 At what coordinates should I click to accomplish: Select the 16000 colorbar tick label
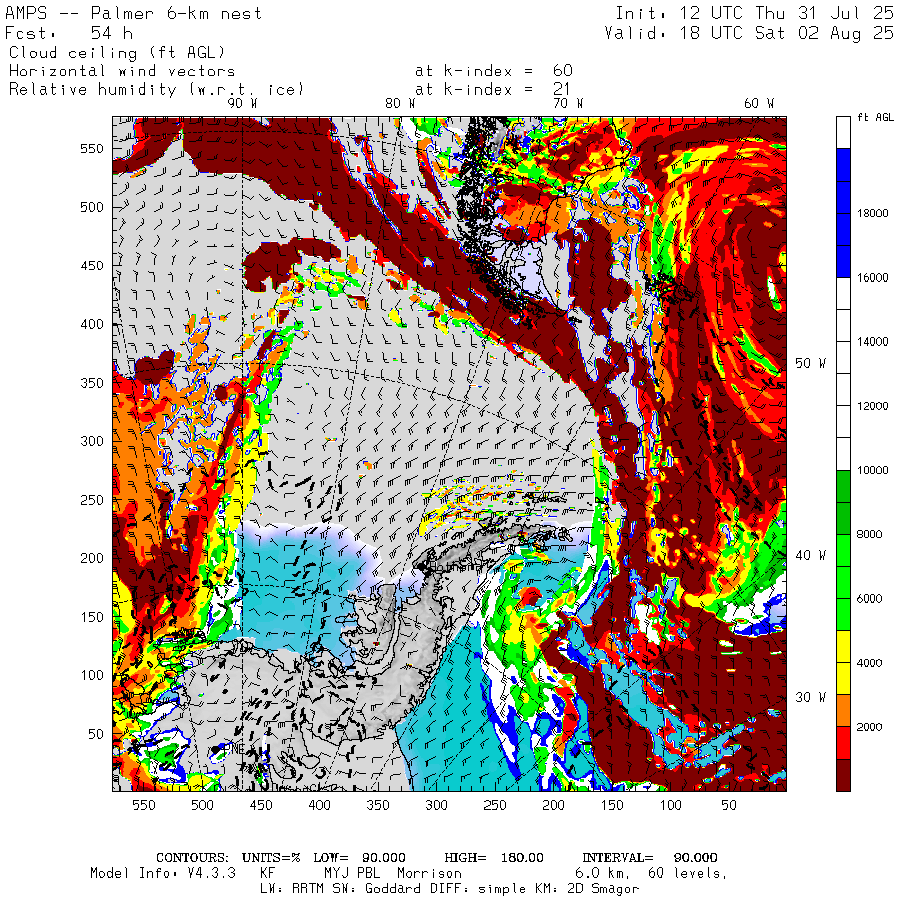872,277
